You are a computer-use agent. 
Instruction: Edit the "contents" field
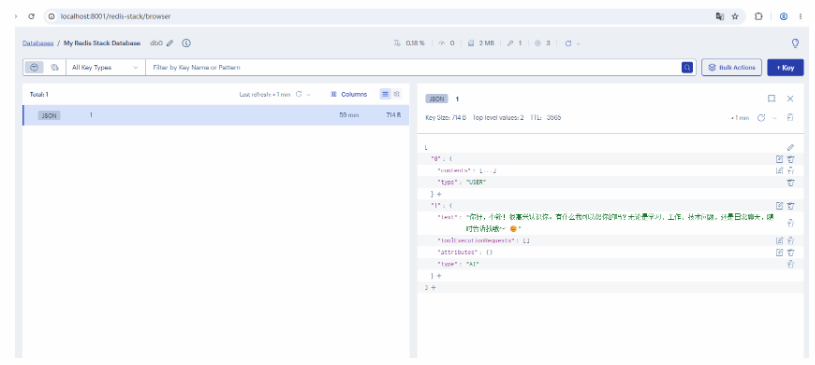[779, 171]
